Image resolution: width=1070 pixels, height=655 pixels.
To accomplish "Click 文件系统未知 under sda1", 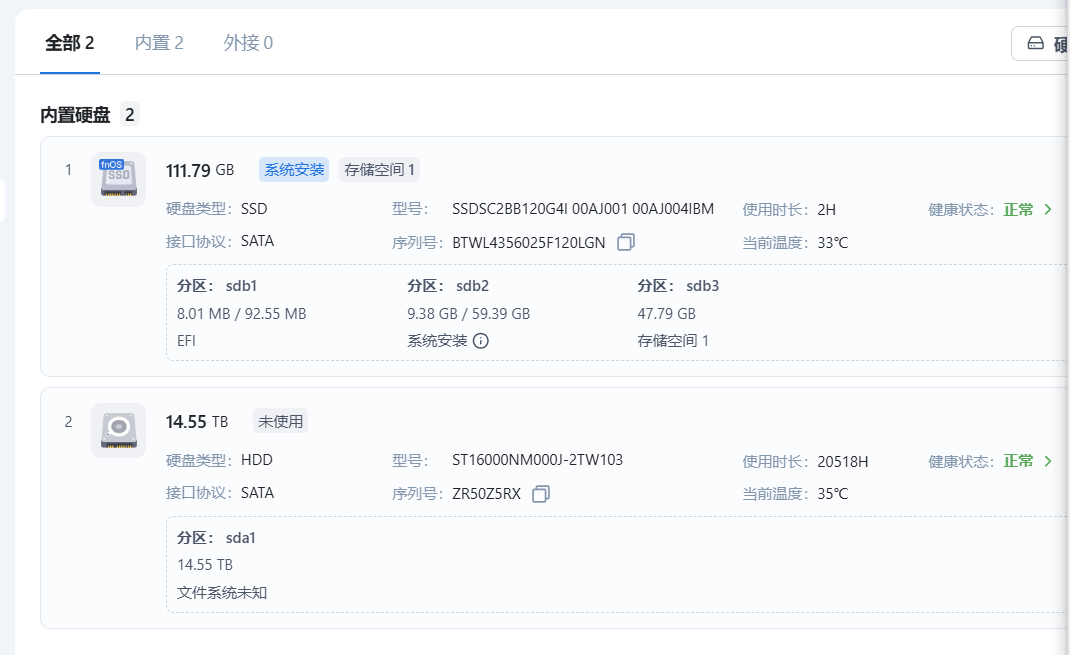I will click(222, 592).
